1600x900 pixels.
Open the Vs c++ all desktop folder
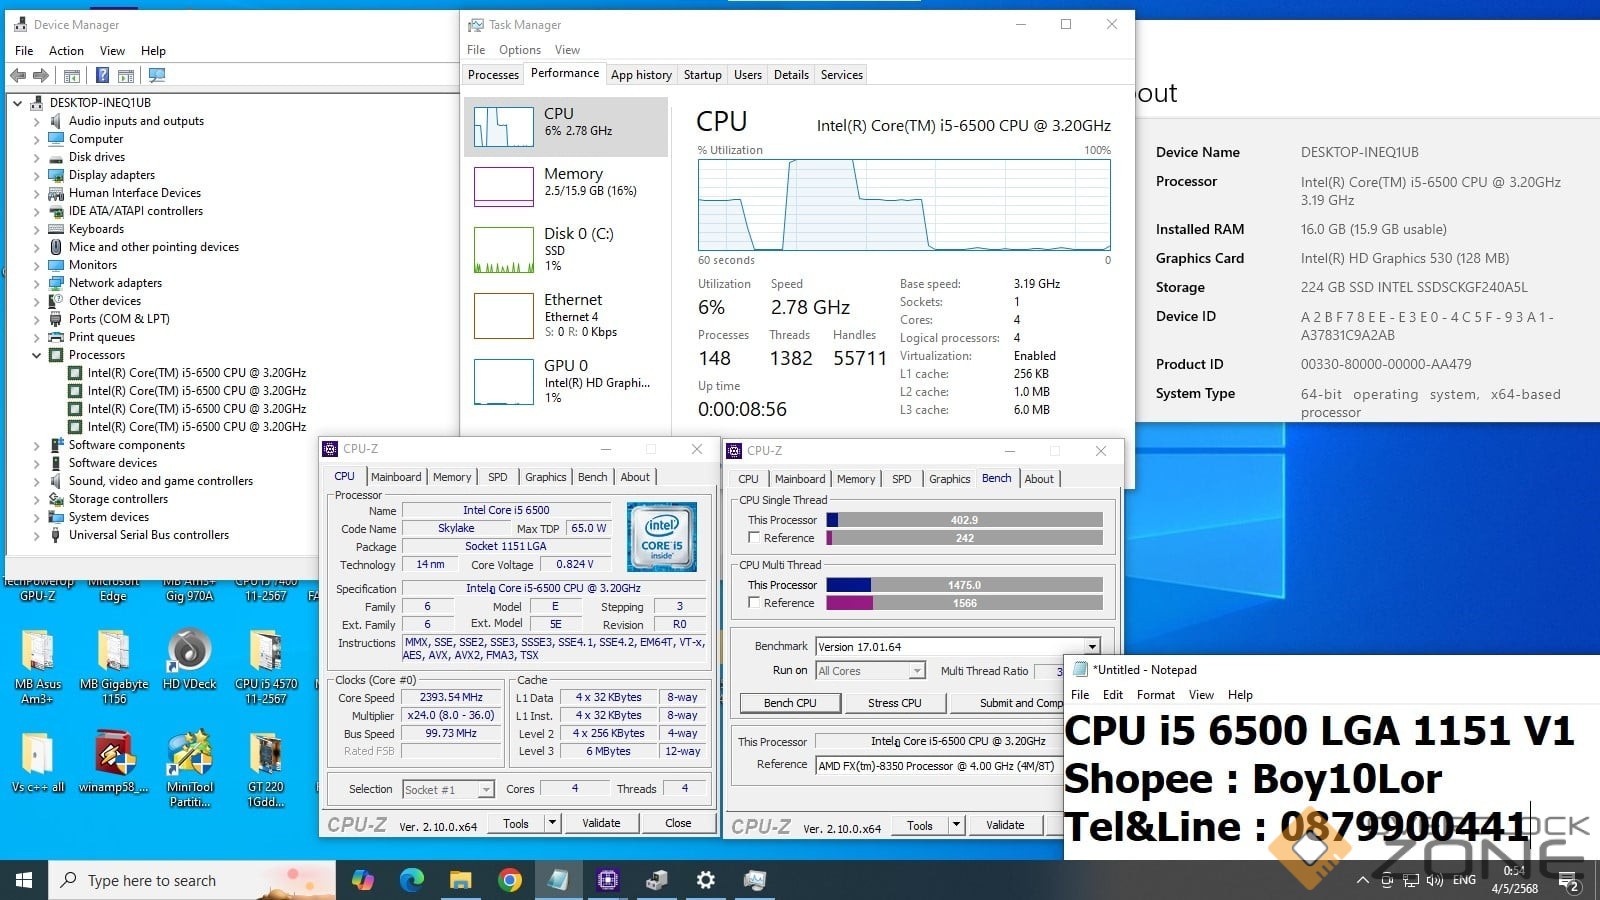point(38,762)
